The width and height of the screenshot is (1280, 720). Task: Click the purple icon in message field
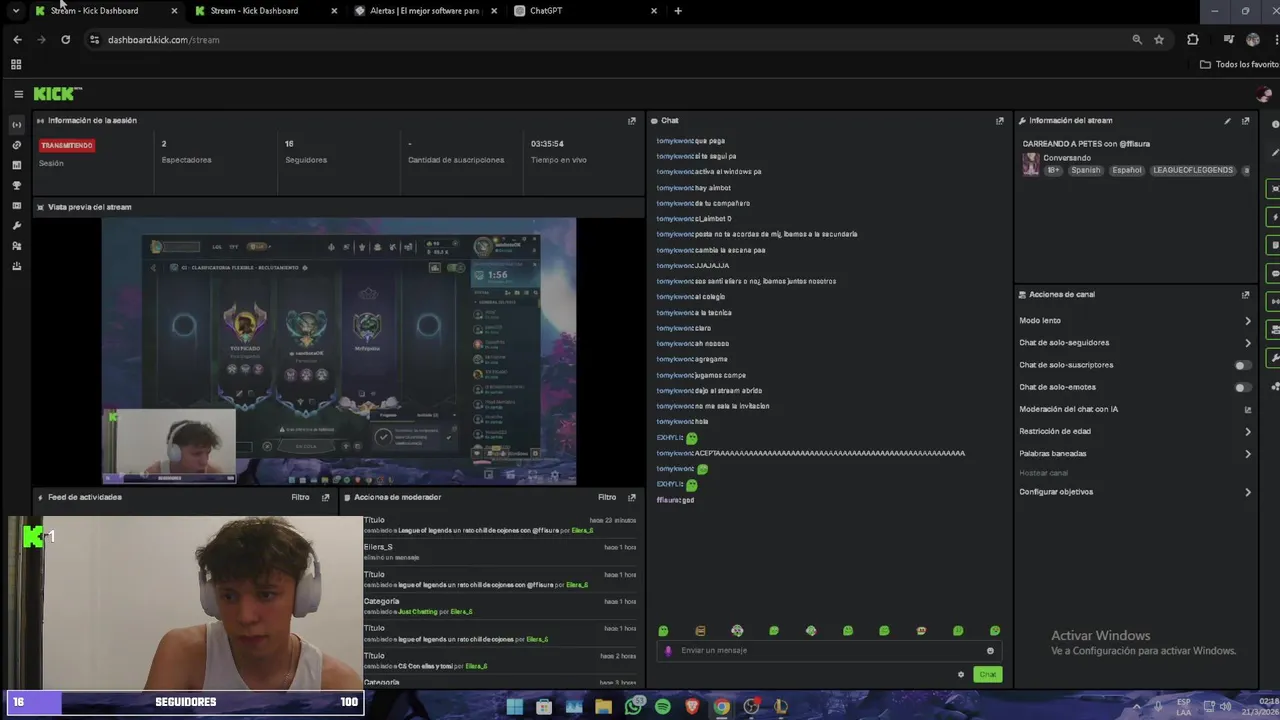669,650
